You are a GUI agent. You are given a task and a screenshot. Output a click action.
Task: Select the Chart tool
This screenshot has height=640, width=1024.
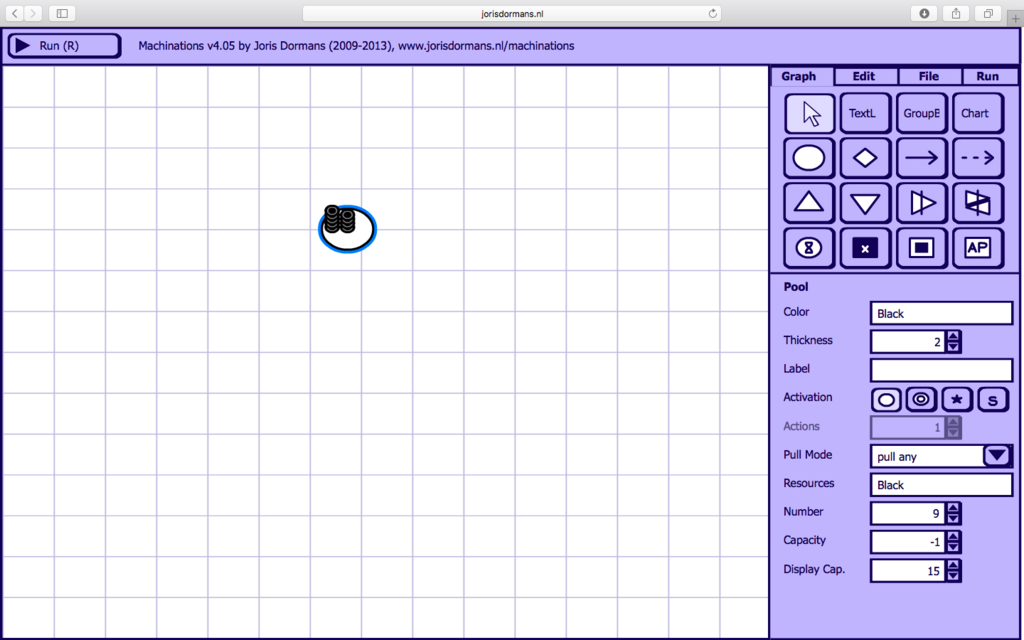978,113
